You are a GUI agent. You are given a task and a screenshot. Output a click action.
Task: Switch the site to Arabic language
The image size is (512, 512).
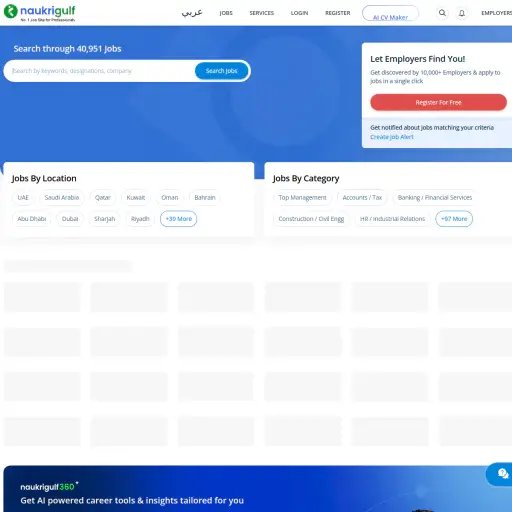point(192,13)
